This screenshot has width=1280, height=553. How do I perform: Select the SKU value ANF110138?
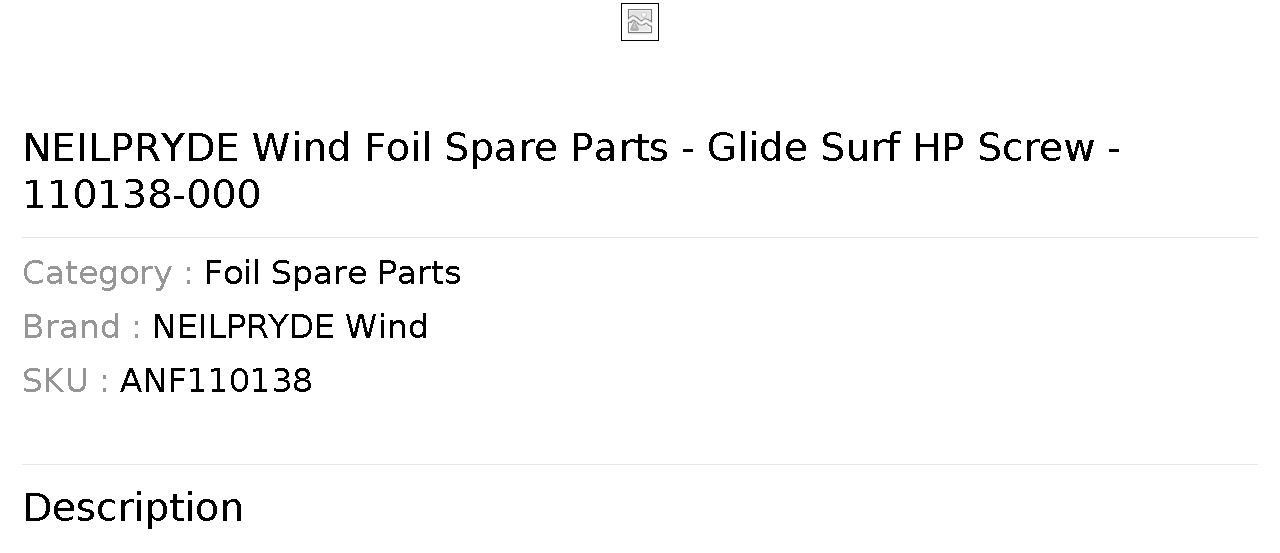(x=216, y=381)
